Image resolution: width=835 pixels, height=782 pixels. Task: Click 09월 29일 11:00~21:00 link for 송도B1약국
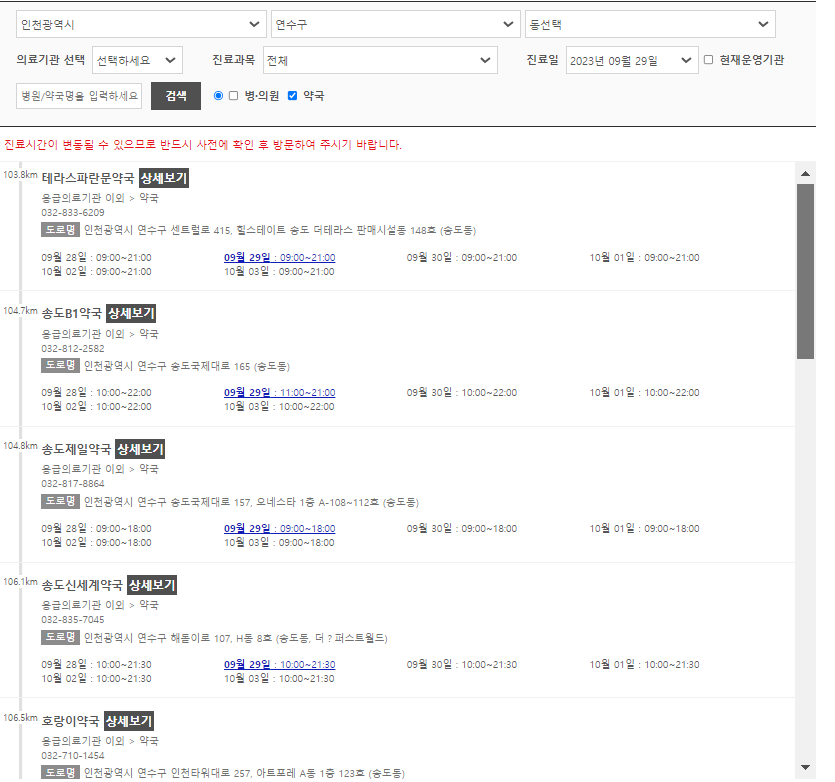280,393
